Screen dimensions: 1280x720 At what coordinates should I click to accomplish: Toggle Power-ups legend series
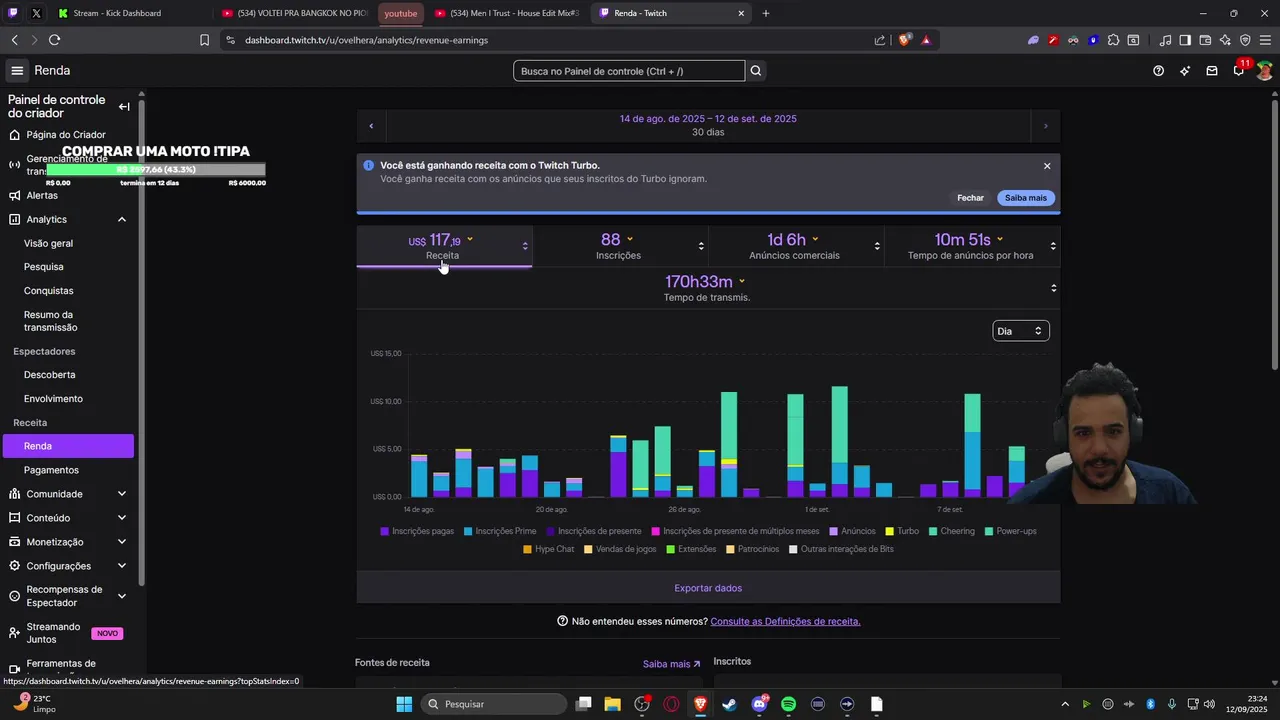pos(1010,531)
